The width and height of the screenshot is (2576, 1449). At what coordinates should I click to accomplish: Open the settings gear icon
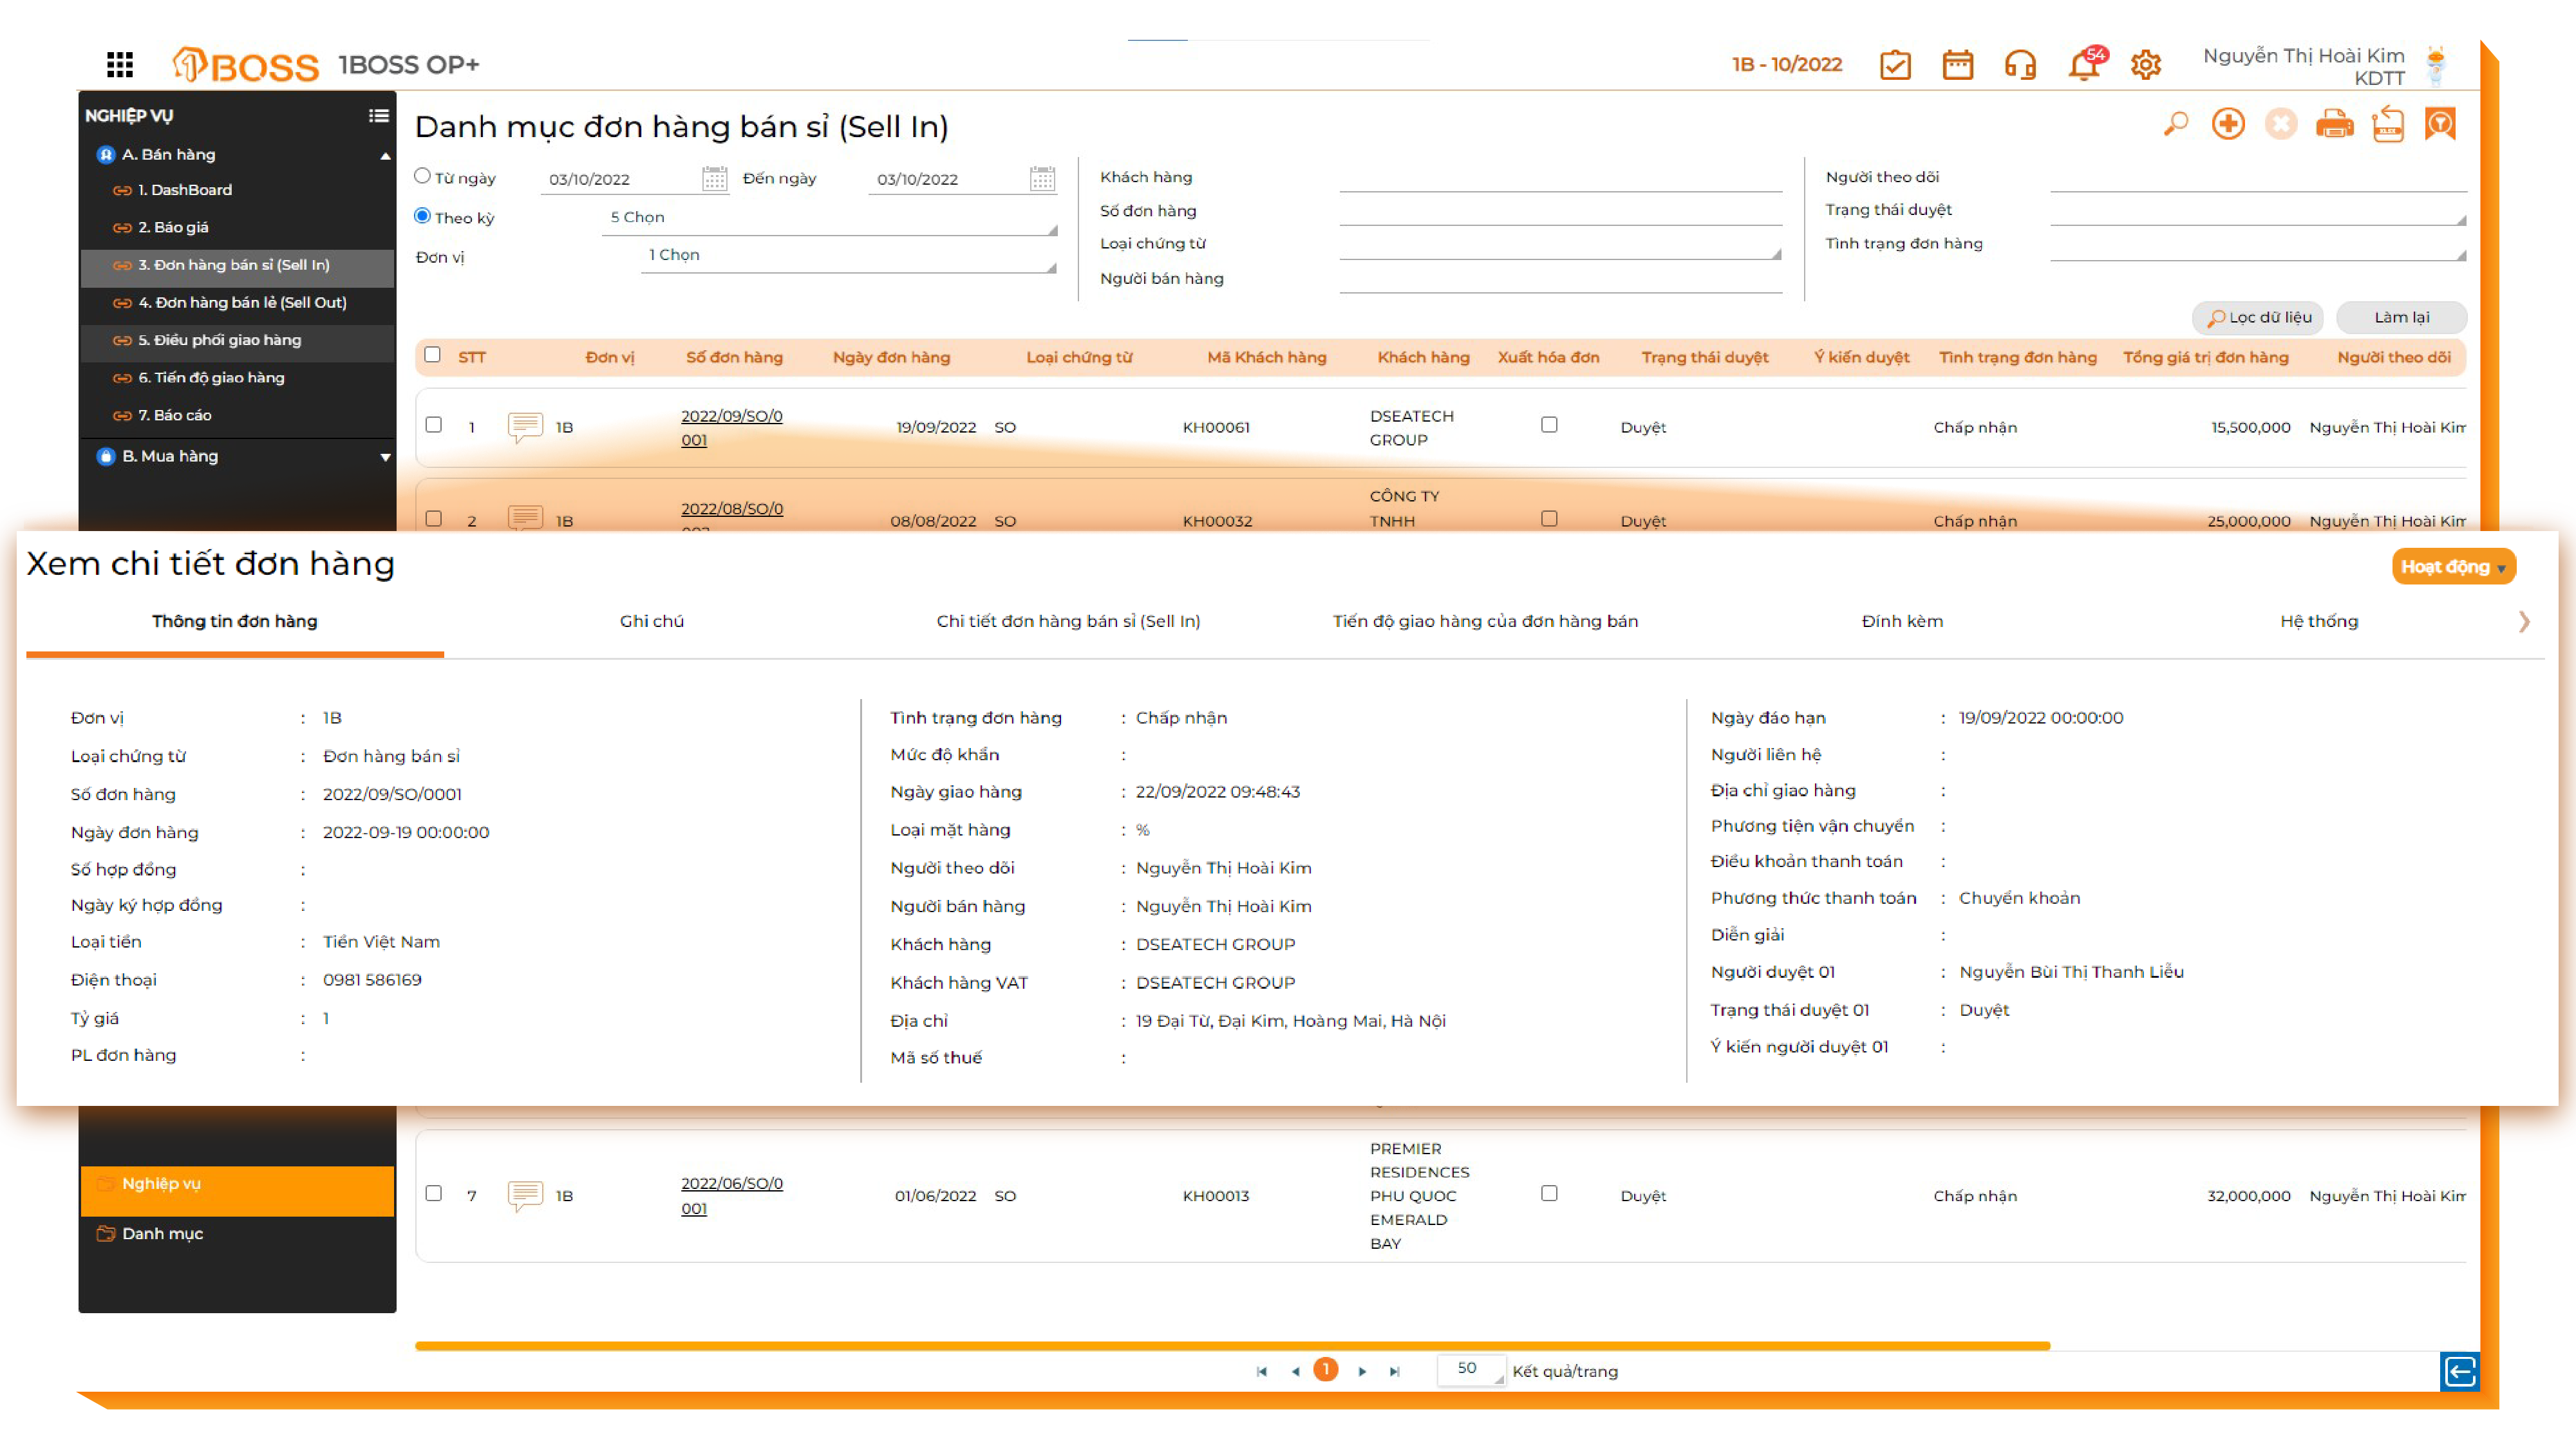(x=2146, y=65)
